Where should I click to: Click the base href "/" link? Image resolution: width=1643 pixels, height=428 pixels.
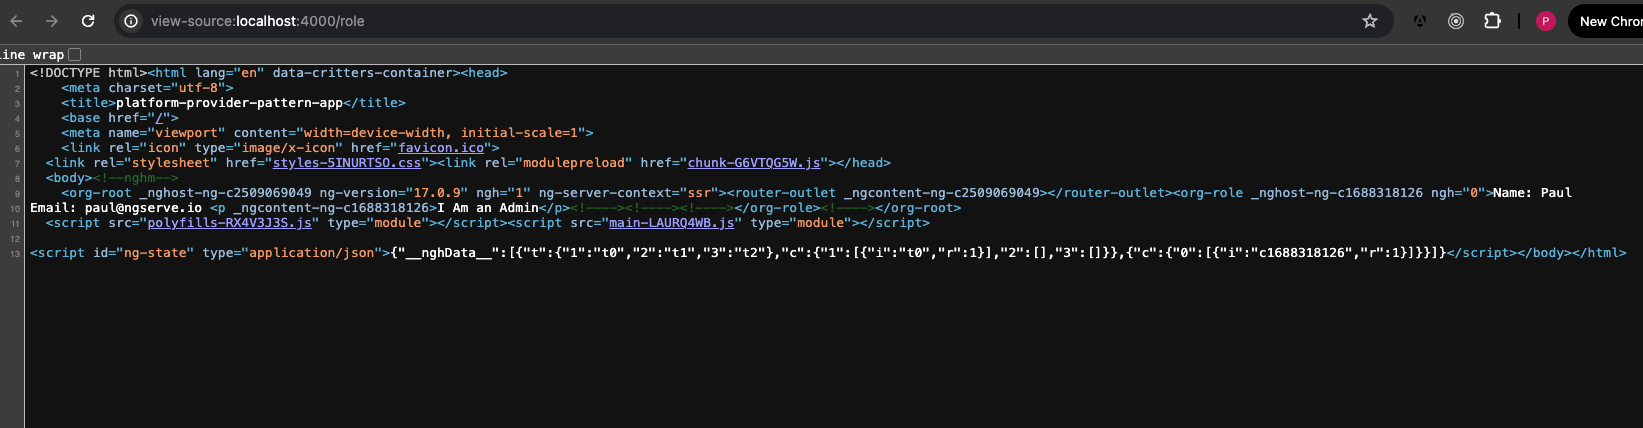coord(159,118)
